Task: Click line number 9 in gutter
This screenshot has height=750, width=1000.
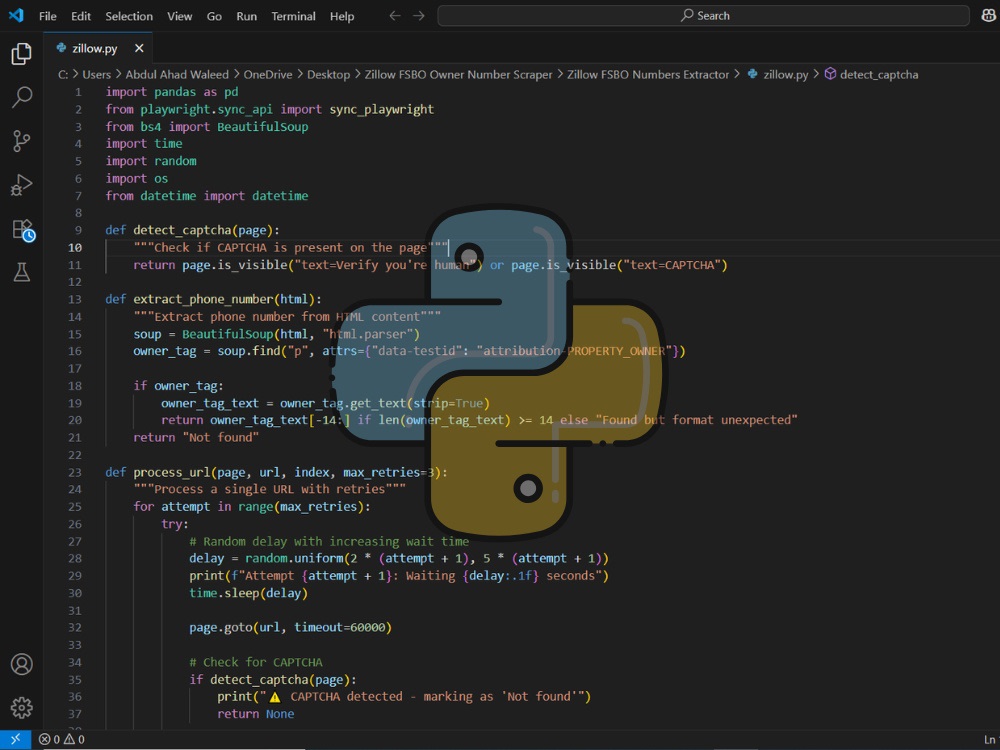Action: pos(78,230)
